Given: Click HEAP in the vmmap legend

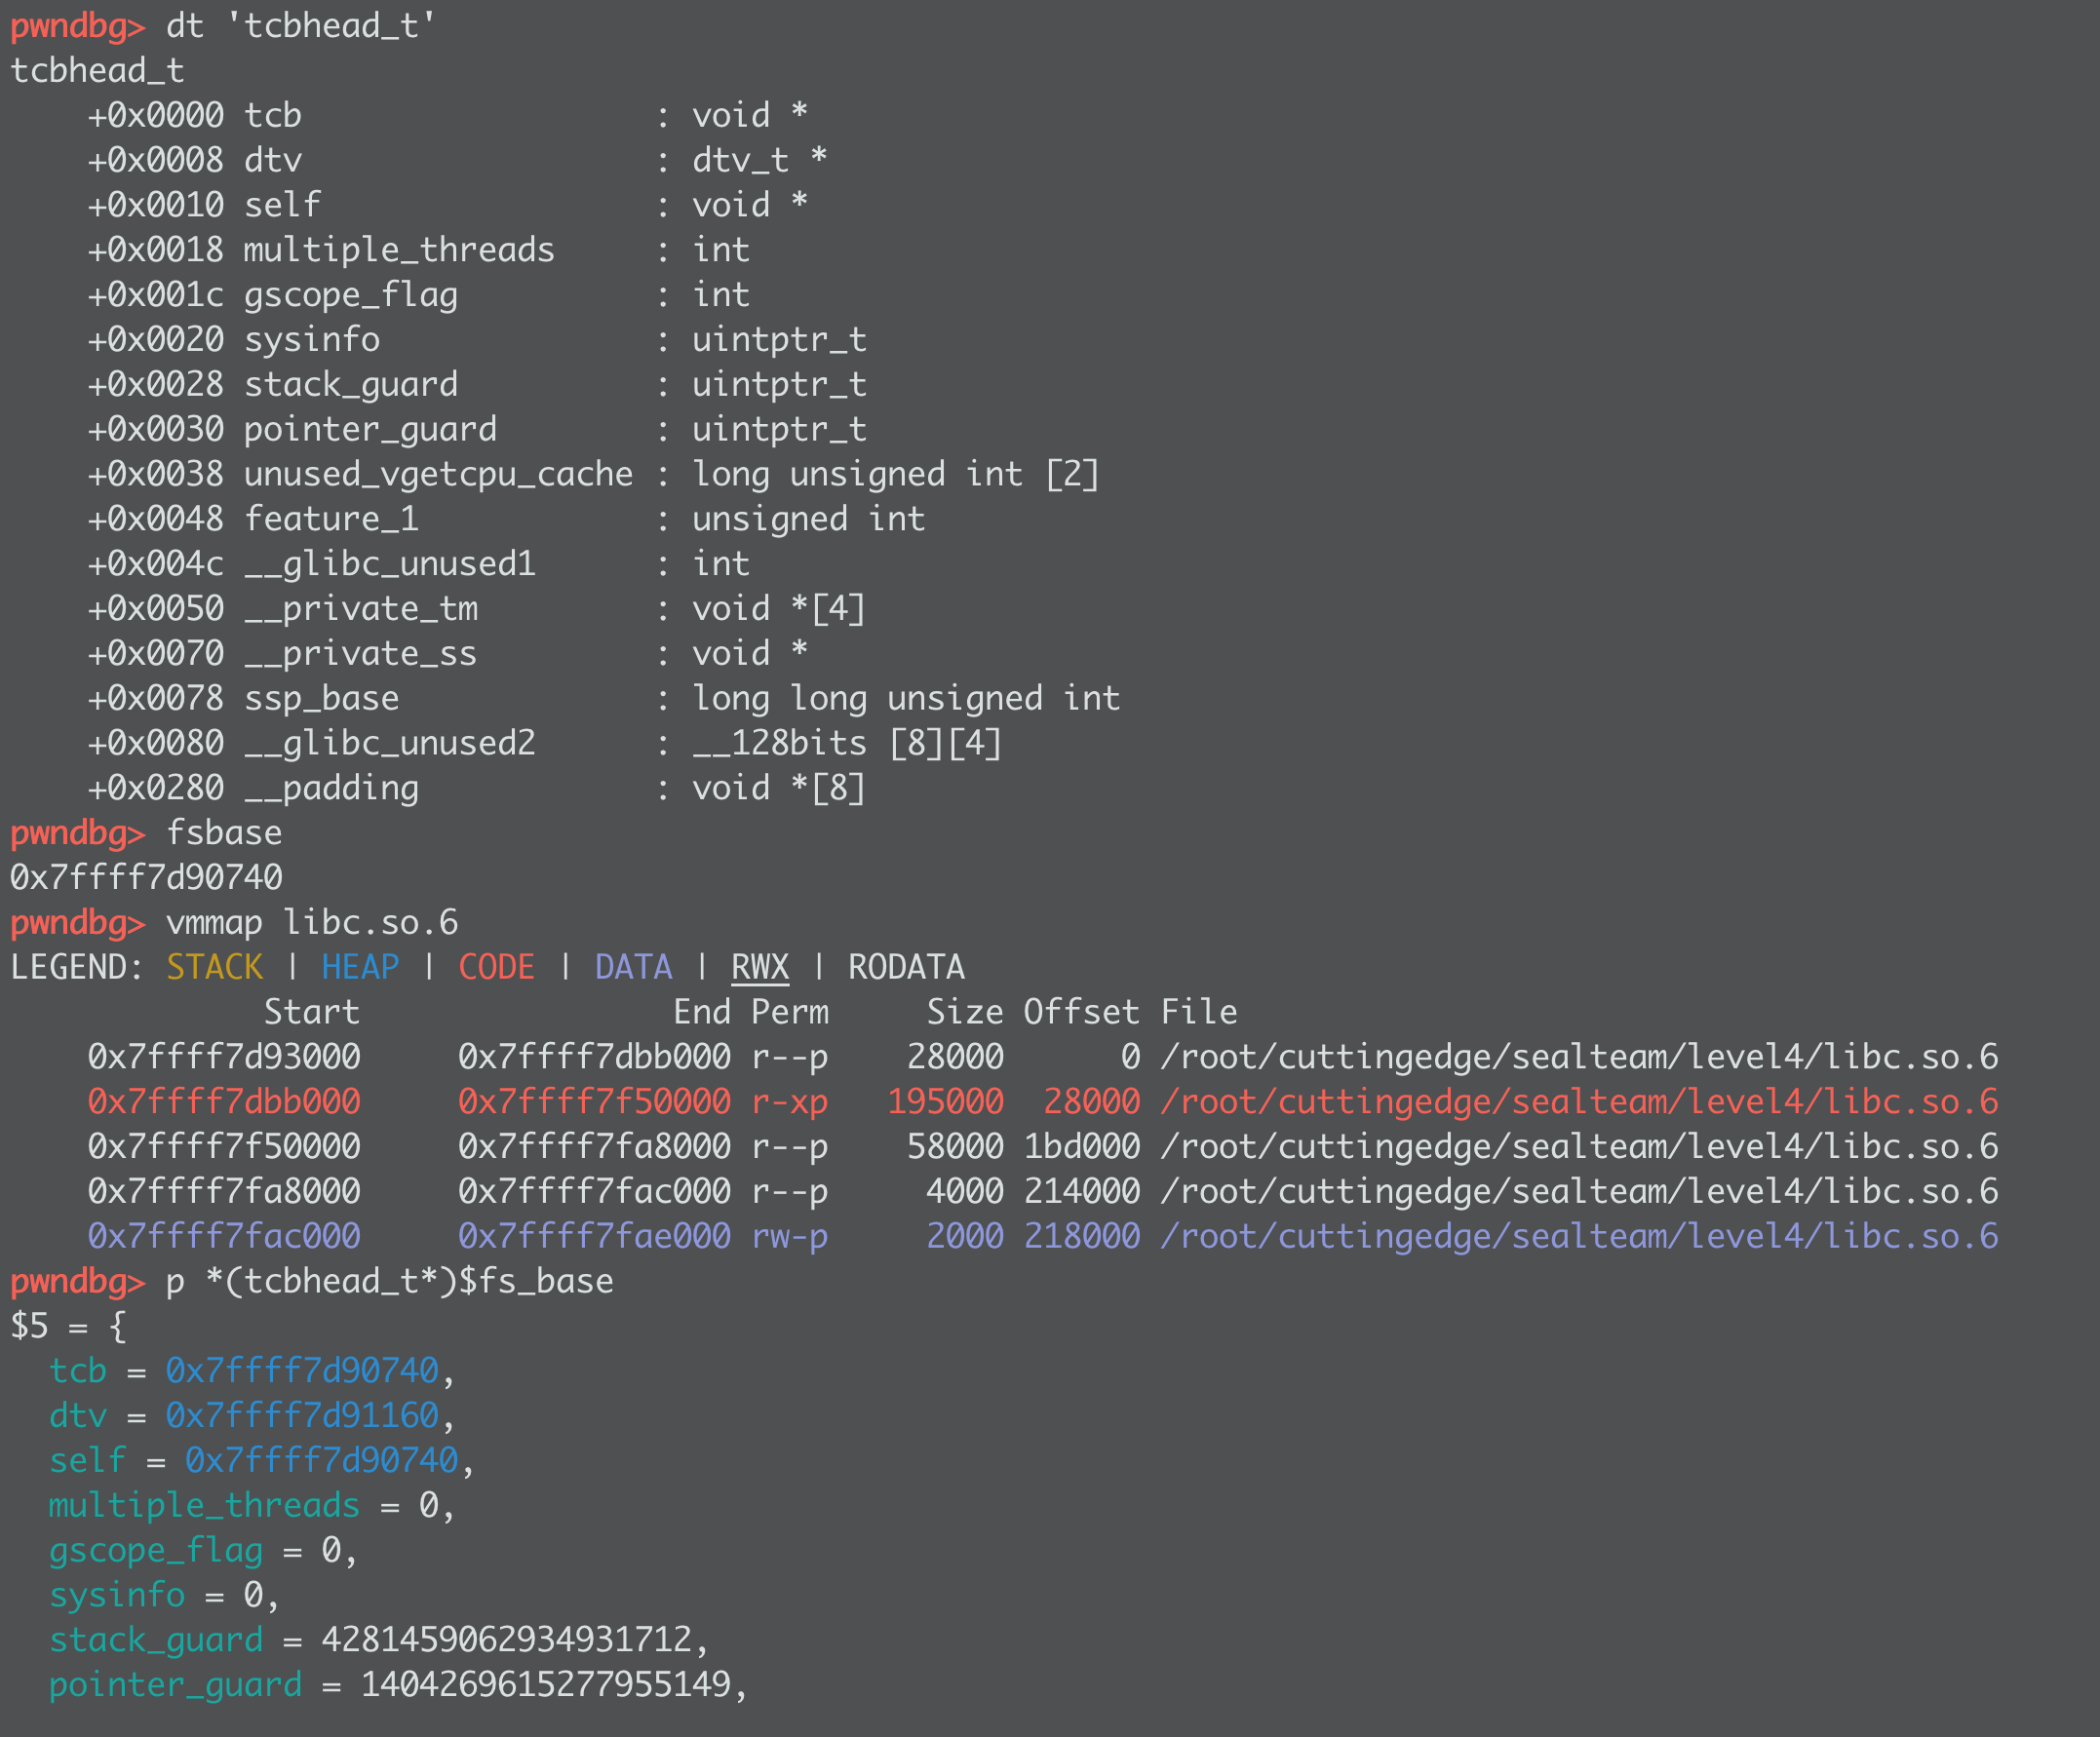Looking at the screenshot, I should coord(360,967).
